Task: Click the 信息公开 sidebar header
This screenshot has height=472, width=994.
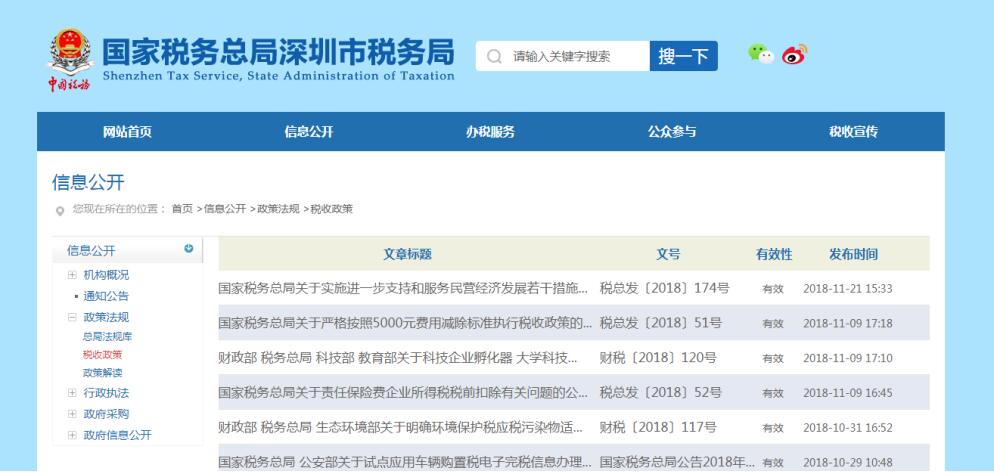Action: 91,250
